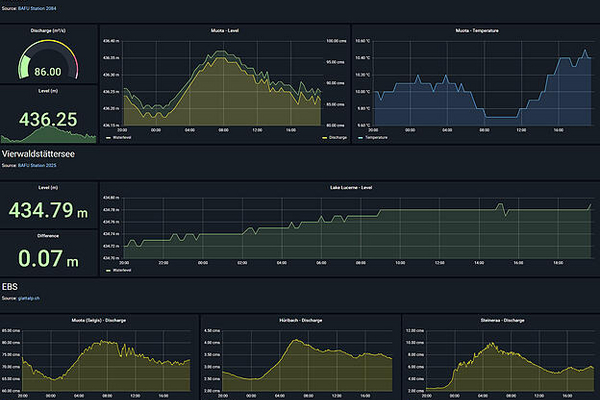Click the Lake Lucerne level value 434.79 m

pos(48,210)
